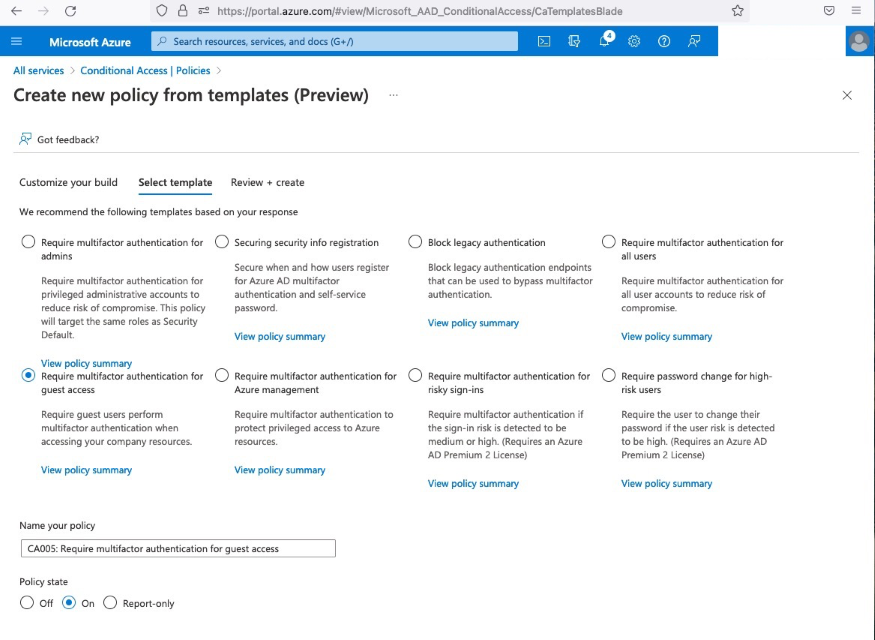Open the ellipsis menu beside the page title

393,95
